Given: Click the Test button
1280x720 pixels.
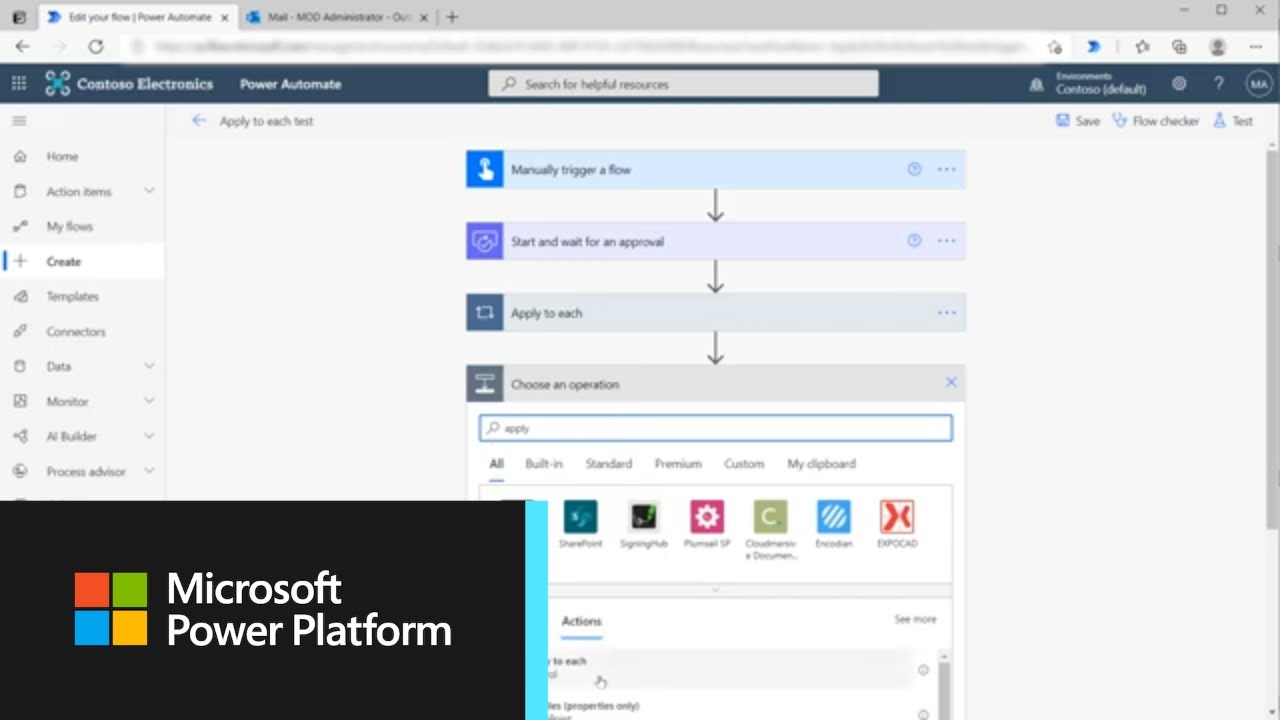Looking at the screenshot, I should (x=1232, y=121).
